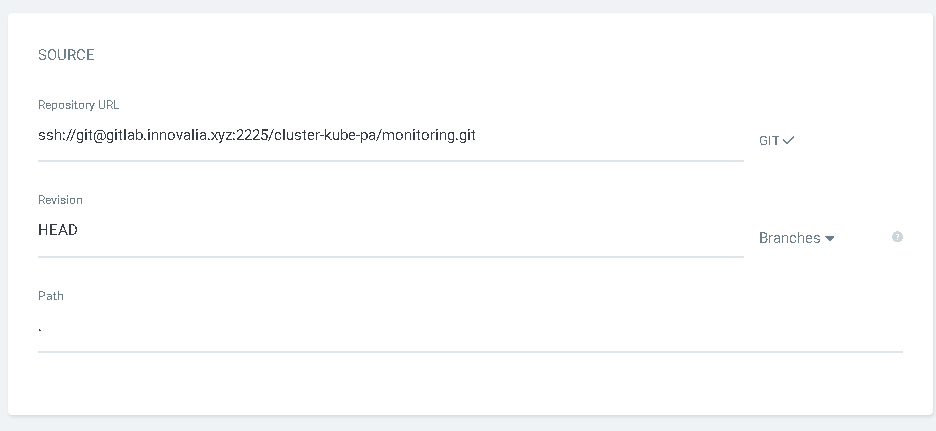Expand the Branches dropdown
The image size is (936, 431).
tap(796, 238)
